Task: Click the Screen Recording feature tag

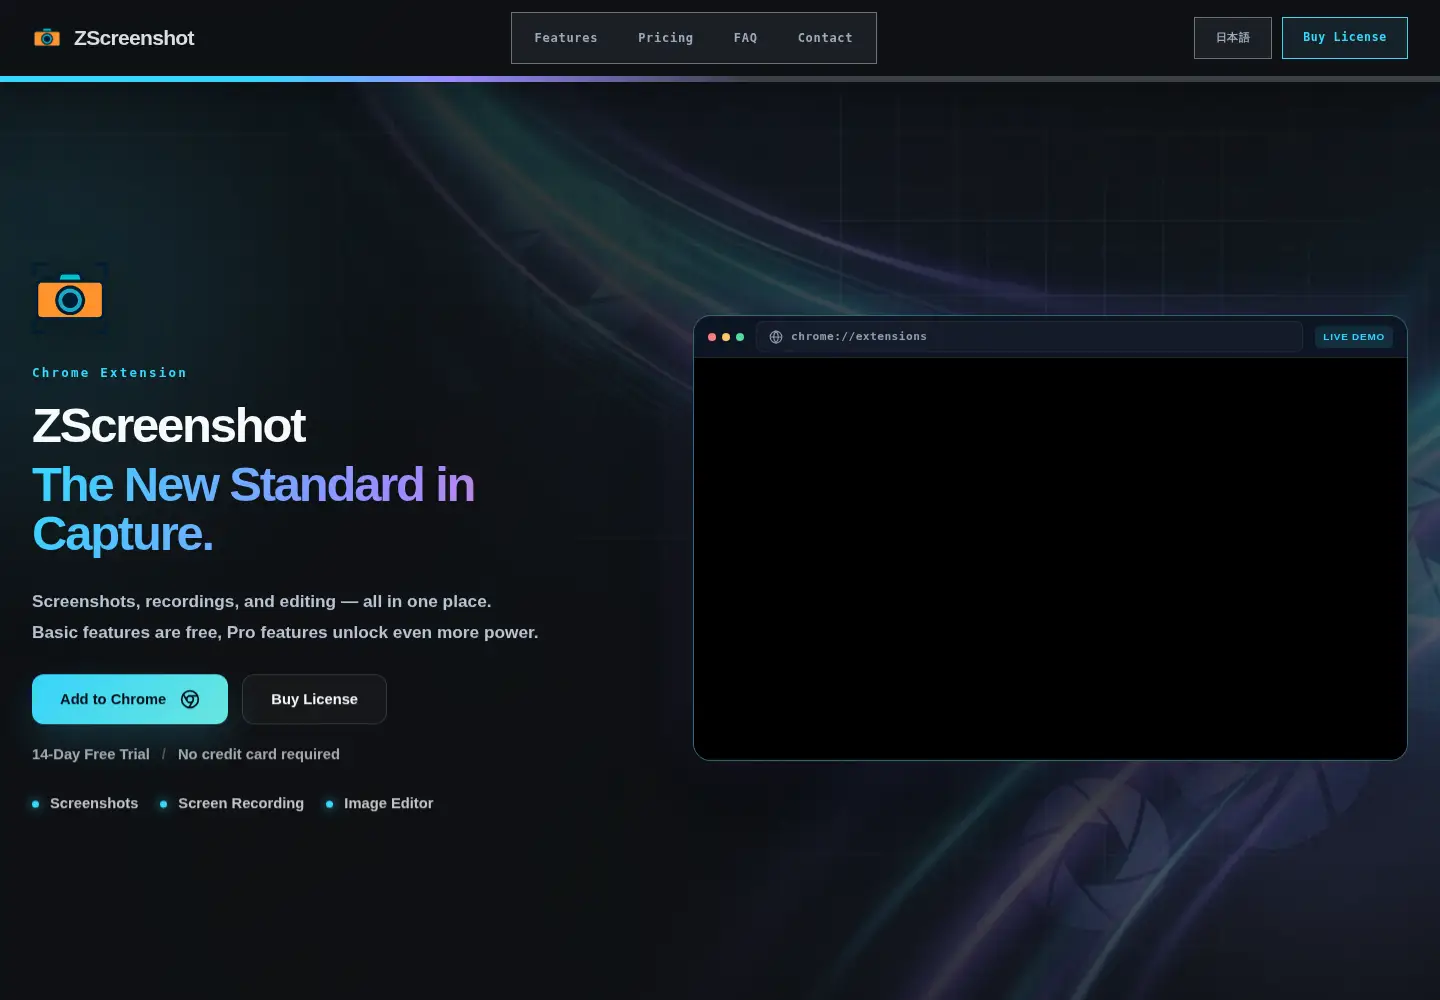Action: click(232, 803)
